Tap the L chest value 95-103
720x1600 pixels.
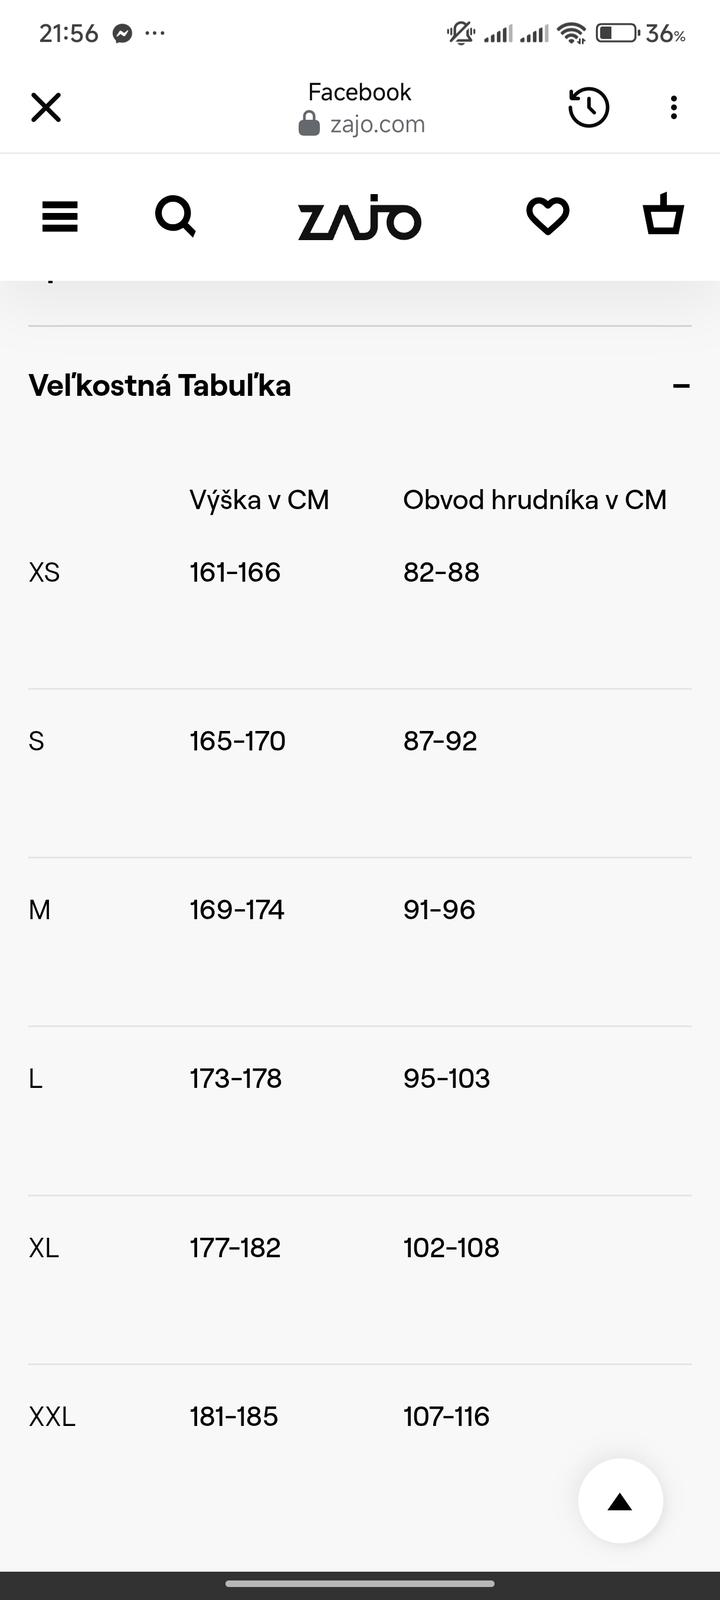click(446, 1079)
